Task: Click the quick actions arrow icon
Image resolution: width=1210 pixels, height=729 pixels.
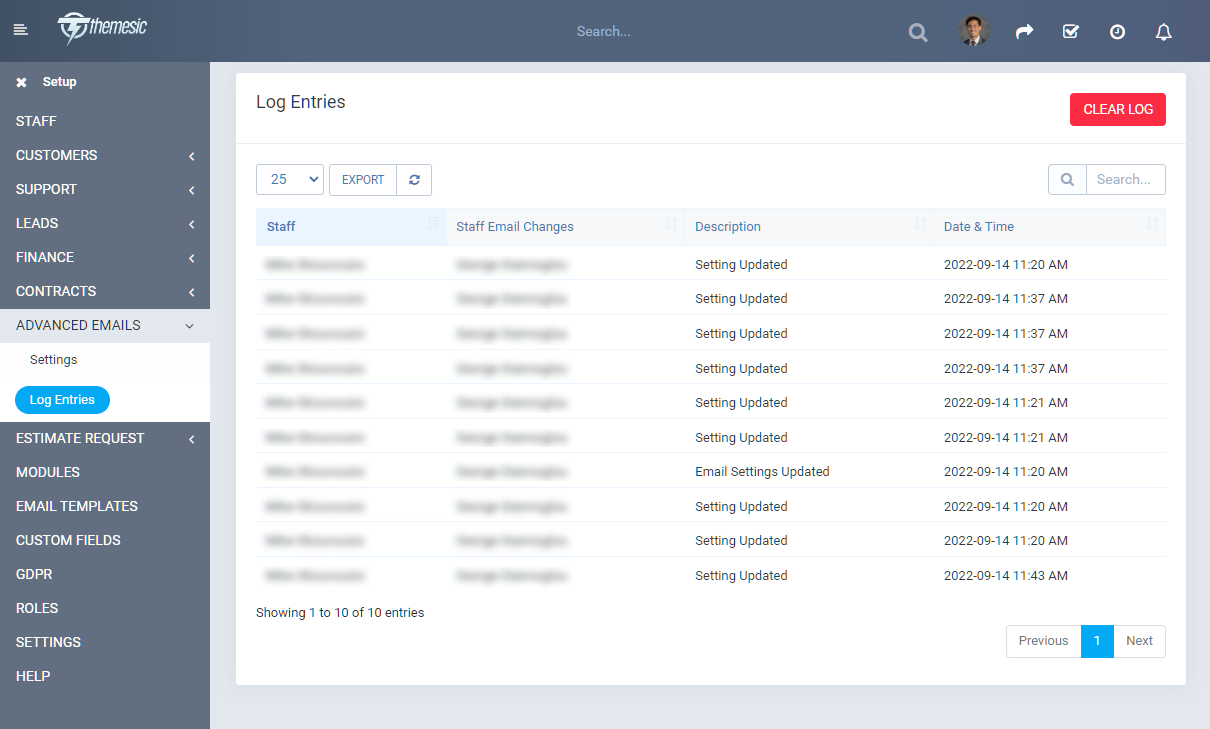Action: [x=1024, y=31]
